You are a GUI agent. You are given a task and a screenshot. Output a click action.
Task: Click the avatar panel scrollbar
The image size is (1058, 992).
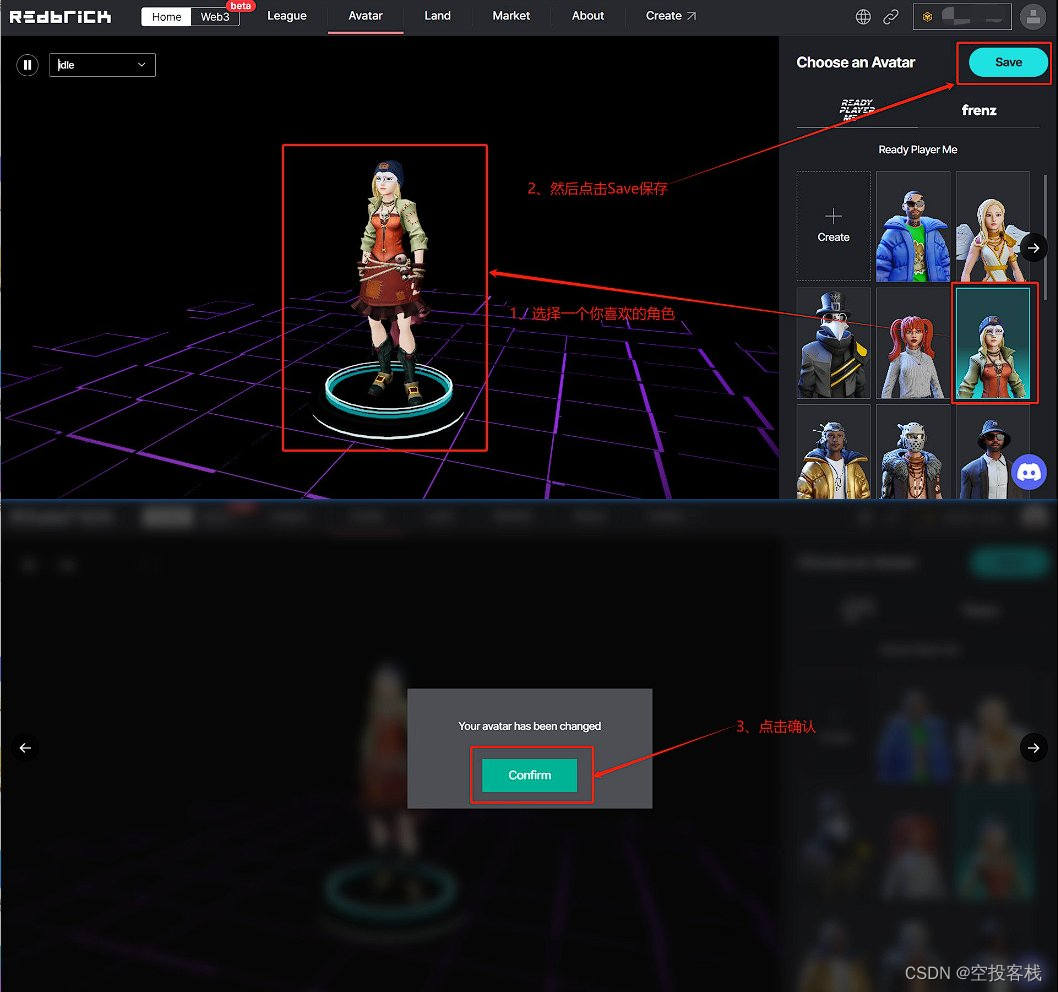pyautogui.click(x=1045, y=236)
